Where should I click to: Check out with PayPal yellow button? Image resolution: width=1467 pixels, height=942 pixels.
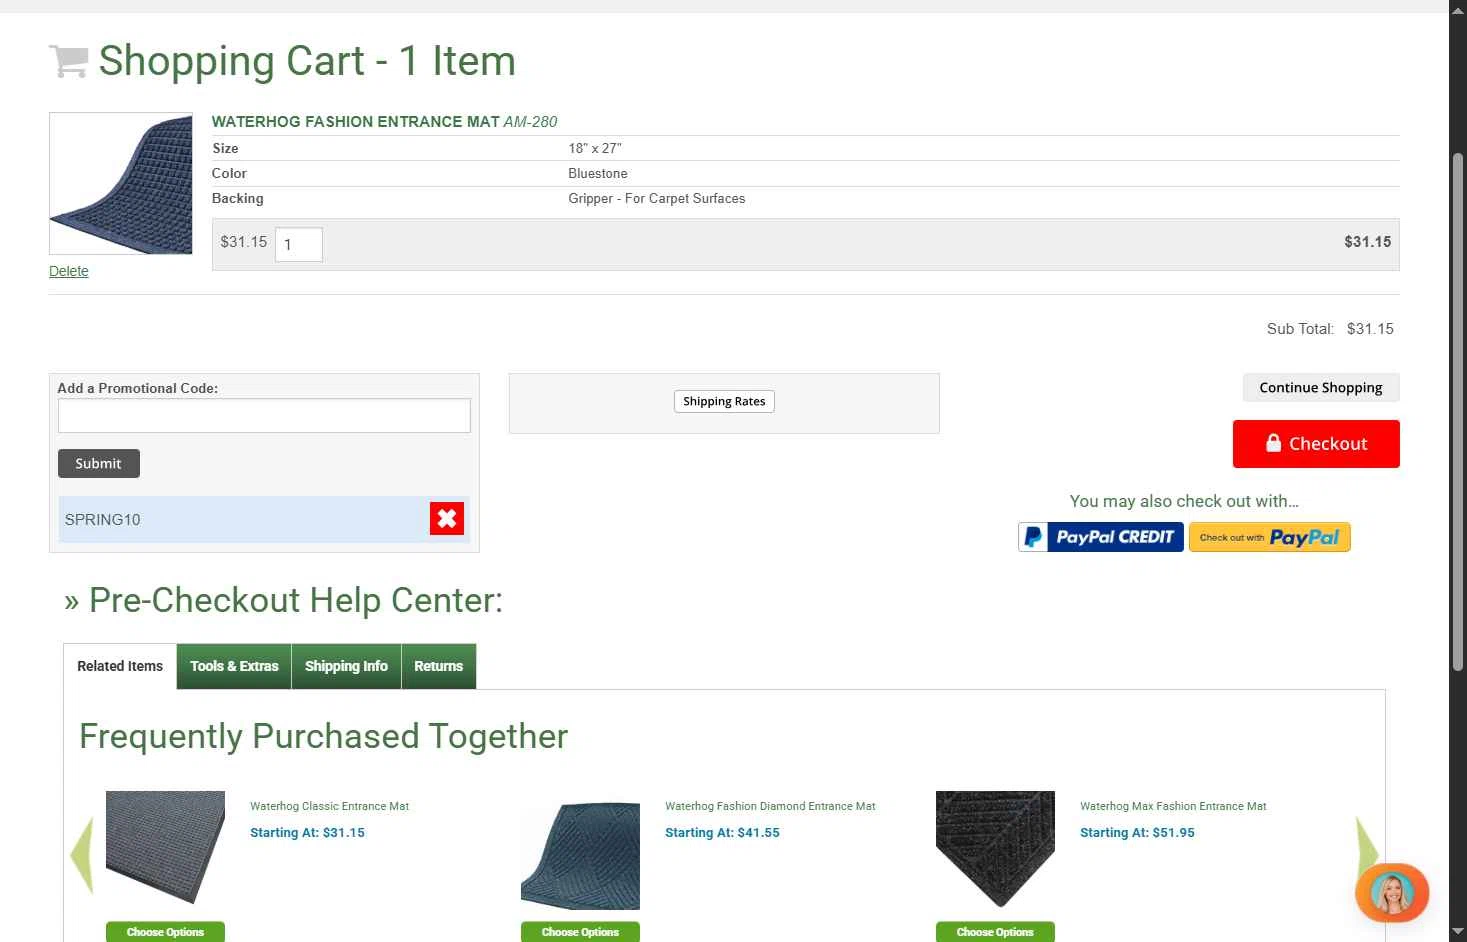(x=1270, y=537)
